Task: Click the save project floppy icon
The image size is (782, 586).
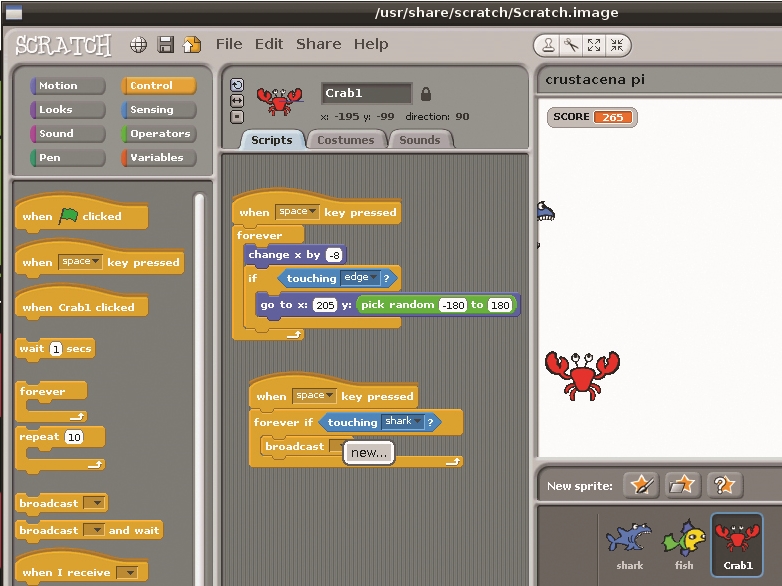Action: point(166,44)
